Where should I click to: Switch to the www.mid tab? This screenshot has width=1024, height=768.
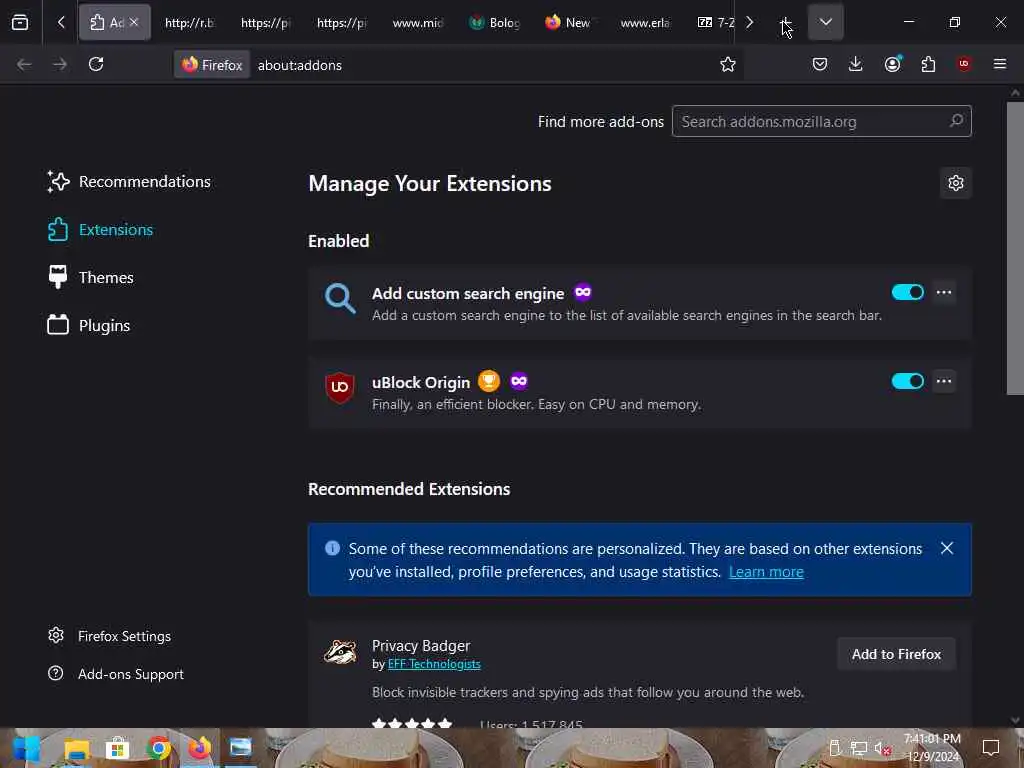(417, 22)
